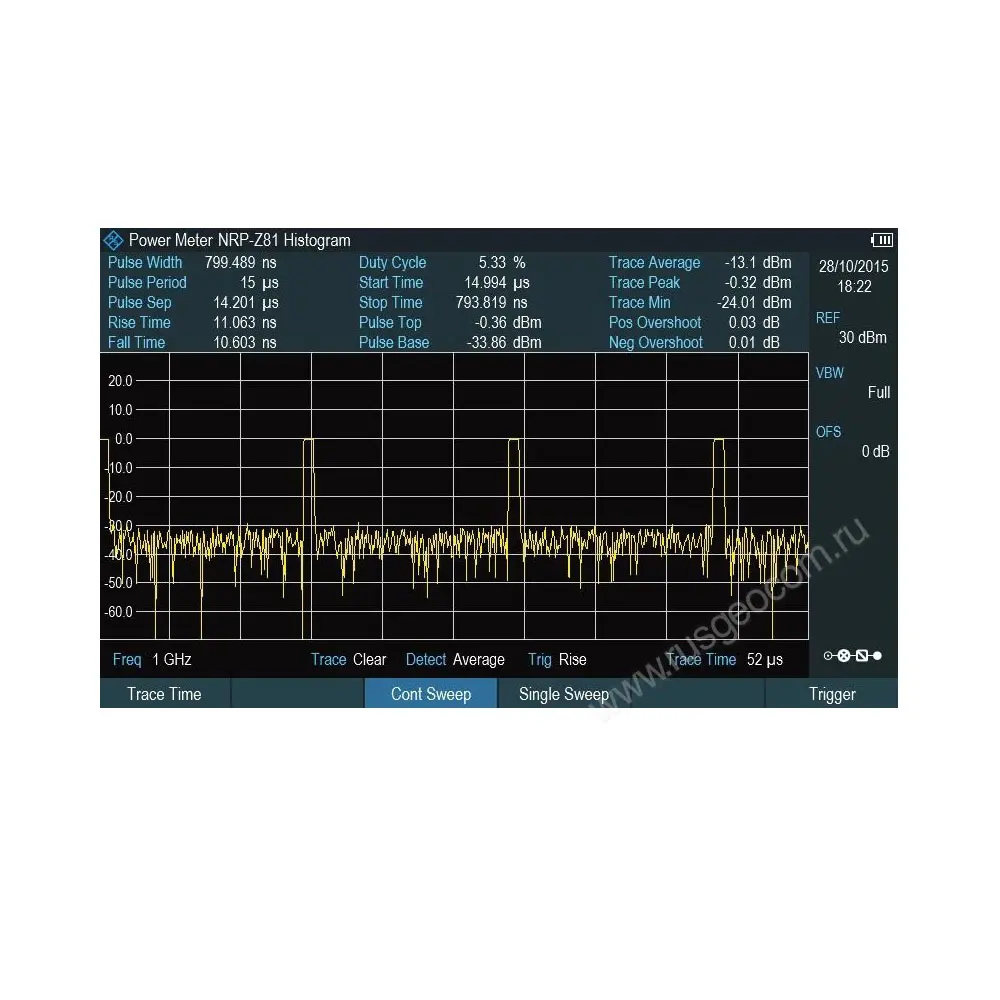Click the Rohde & Schwarz logo icon
Image resolution: width=1000 pixels, height=1000 pixels.
tap(113, 240)
